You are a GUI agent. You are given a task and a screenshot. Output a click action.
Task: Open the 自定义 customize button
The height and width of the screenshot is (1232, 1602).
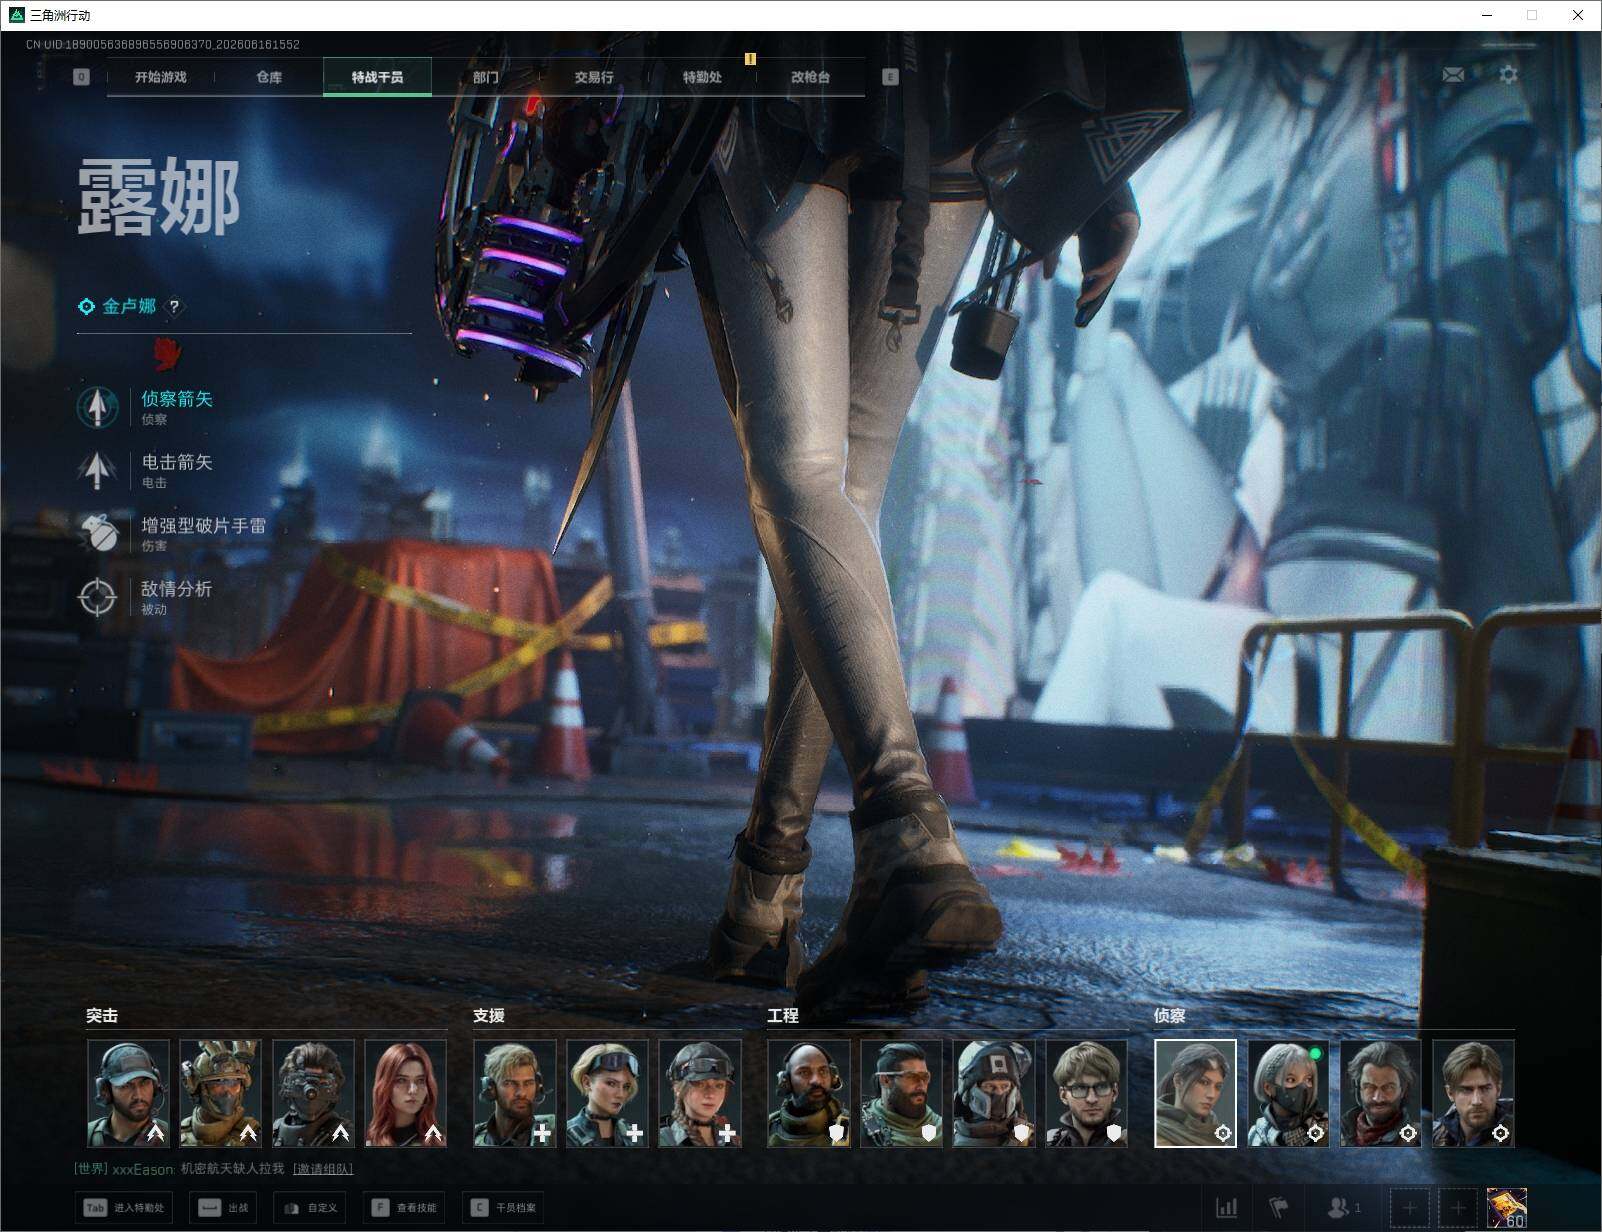point(310,1208)
